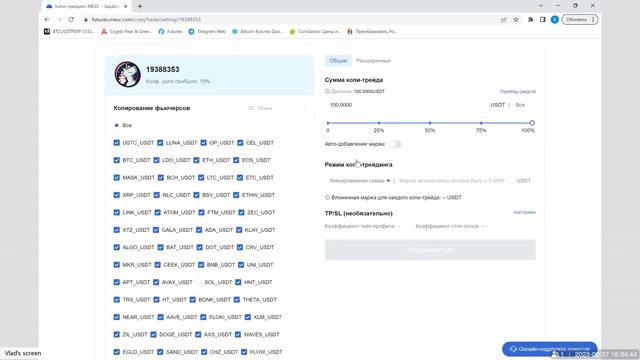Uncheck the EGLD_USDT checkbox
The image size is (640, 360).
(117, 352)
